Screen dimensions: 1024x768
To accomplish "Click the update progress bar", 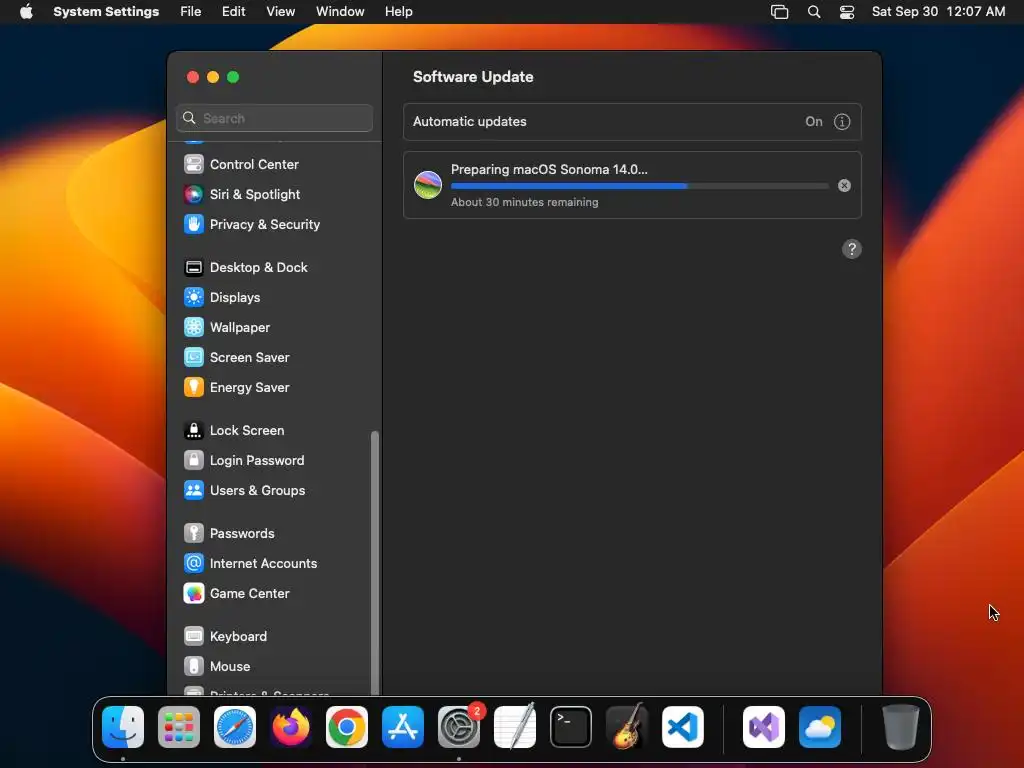I will pos(640,186).
